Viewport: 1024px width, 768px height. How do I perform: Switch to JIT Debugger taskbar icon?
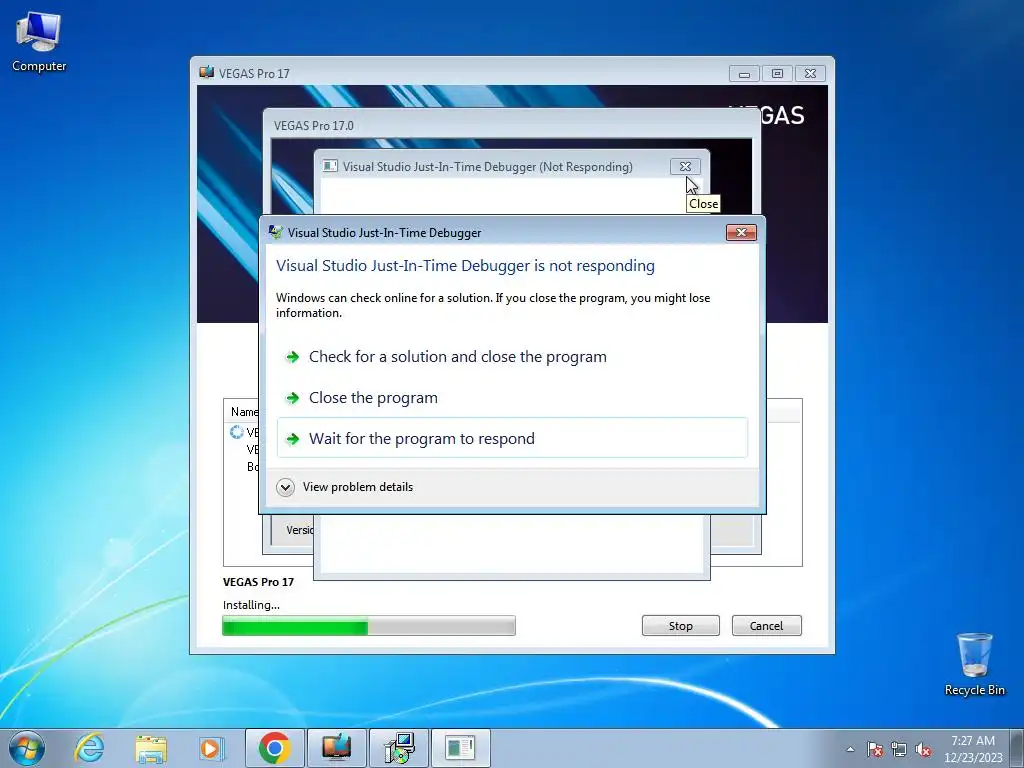(461, 748)
